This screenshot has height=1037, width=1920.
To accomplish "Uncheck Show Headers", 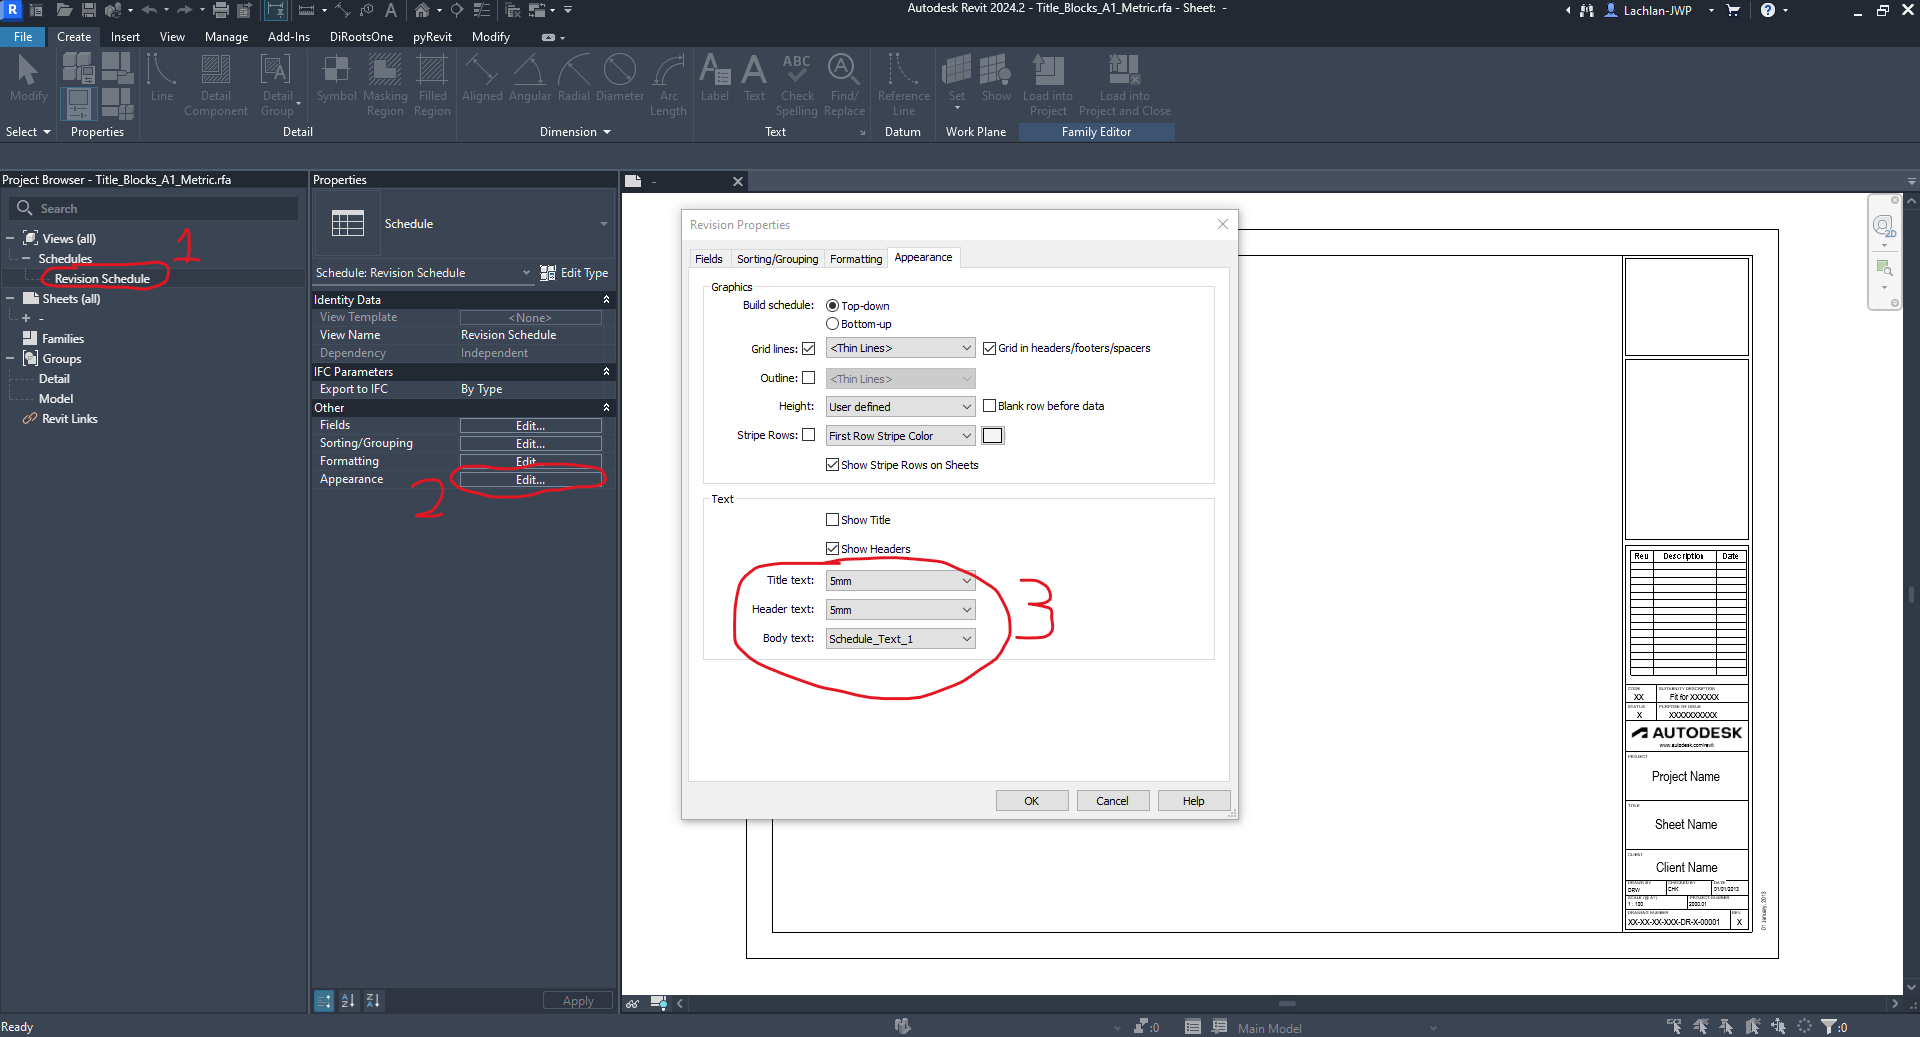I will [832, 549].
